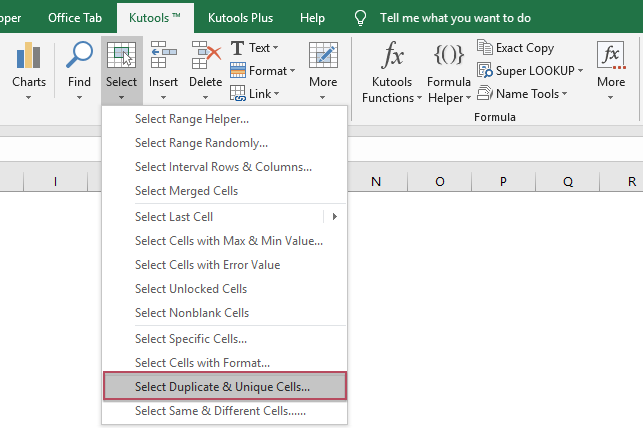This screenshot has height=428, width=643.
Task: Expand the Super LOOKUP dropdown
Action: [x=578, y=70]
